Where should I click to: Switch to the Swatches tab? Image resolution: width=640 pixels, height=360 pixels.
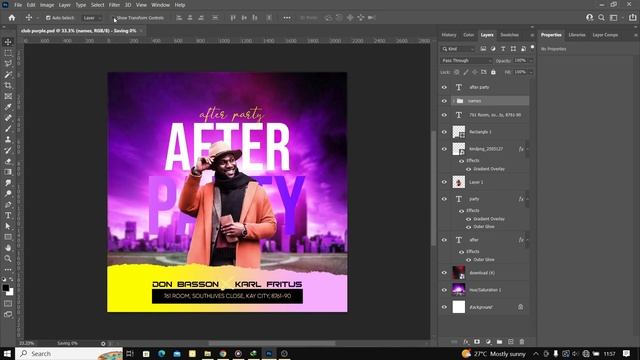[x=509, y=35]
